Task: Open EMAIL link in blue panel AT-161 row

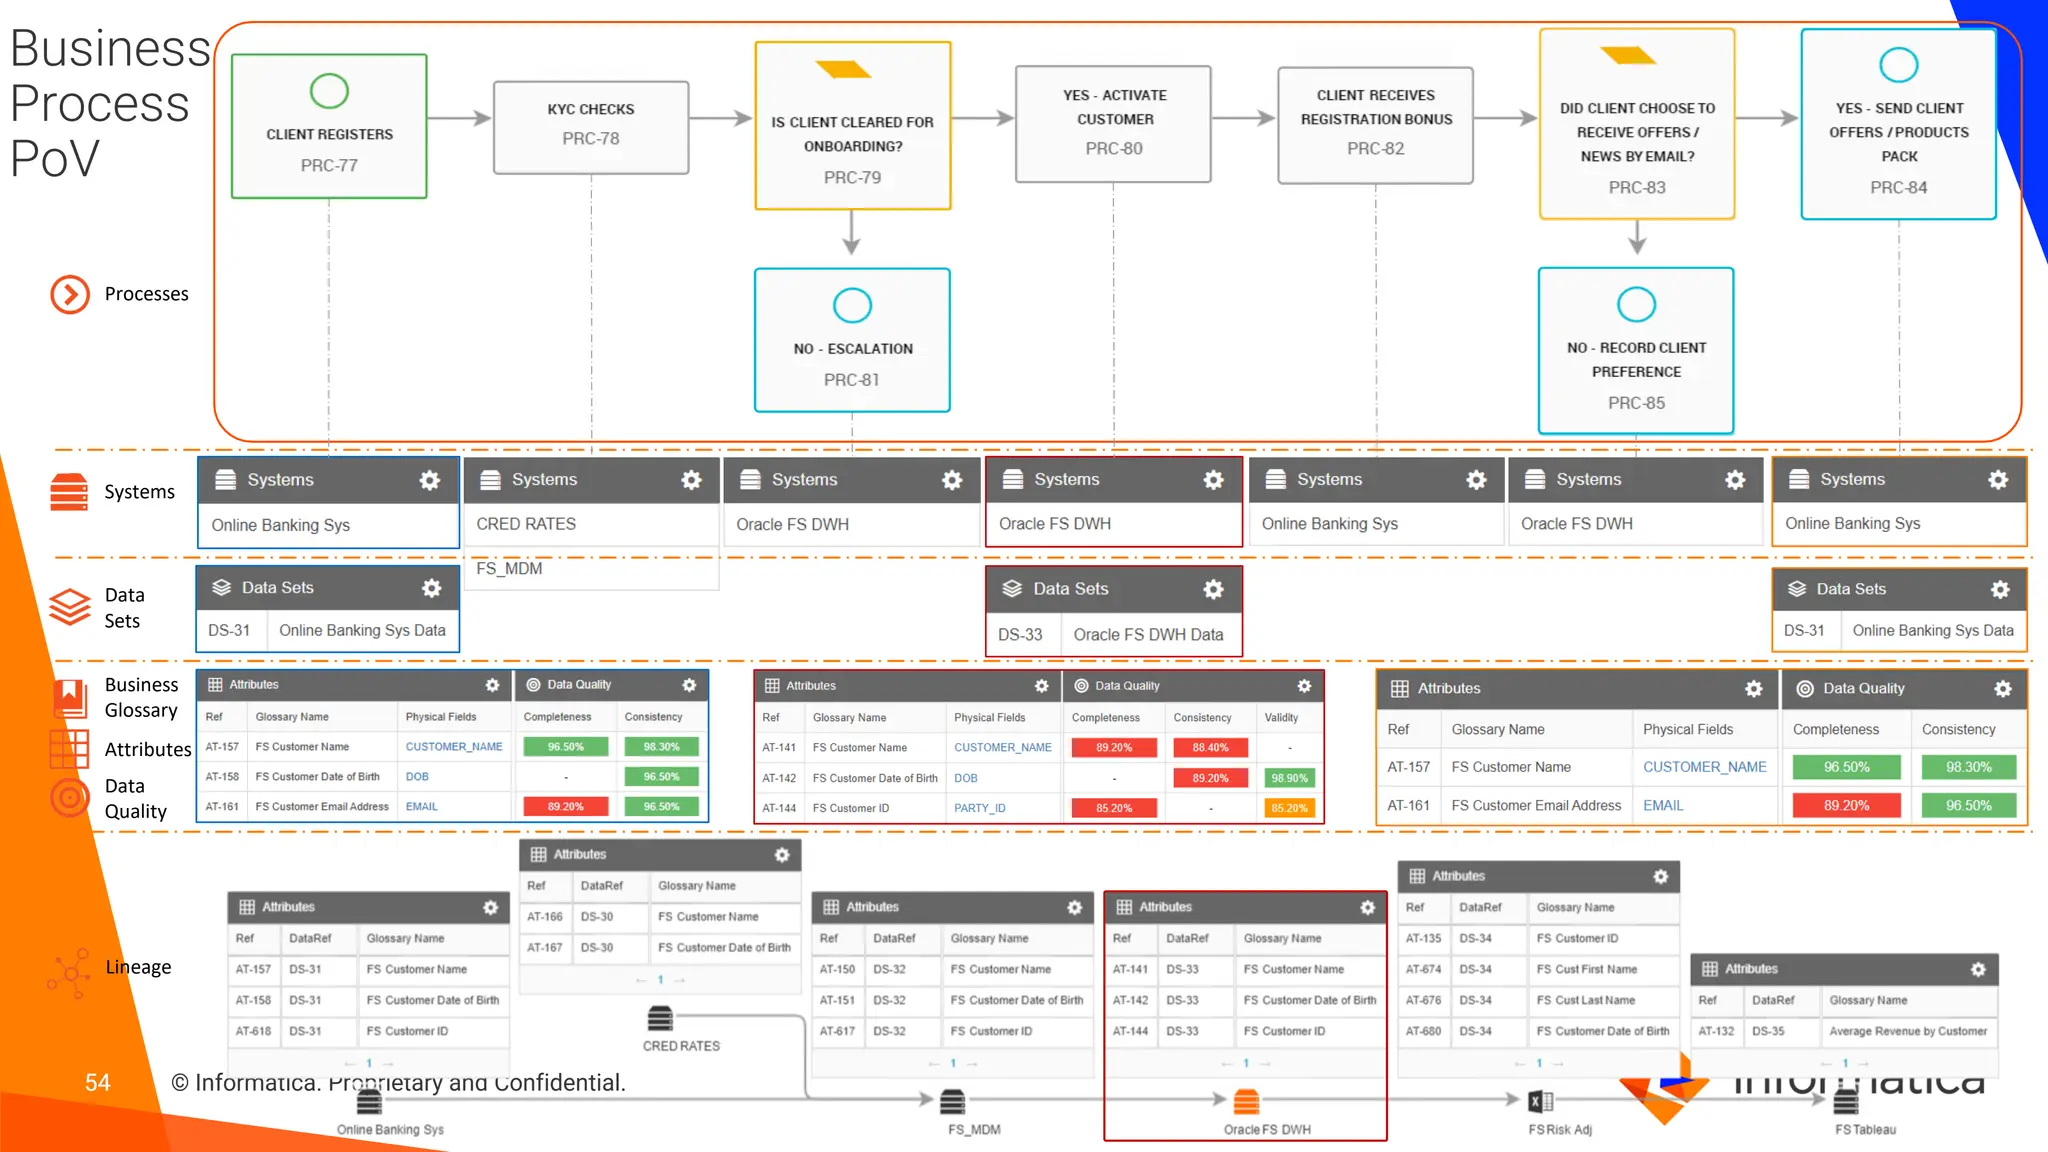Action: 422,807
